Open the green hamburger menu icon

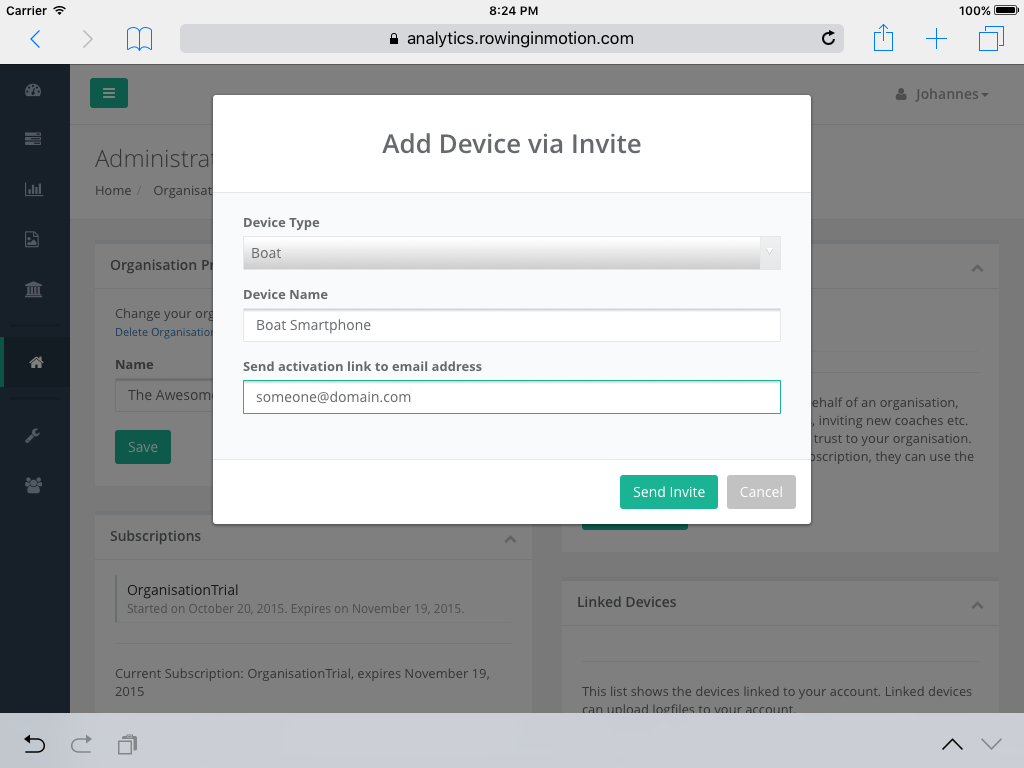tap(108, 92)
